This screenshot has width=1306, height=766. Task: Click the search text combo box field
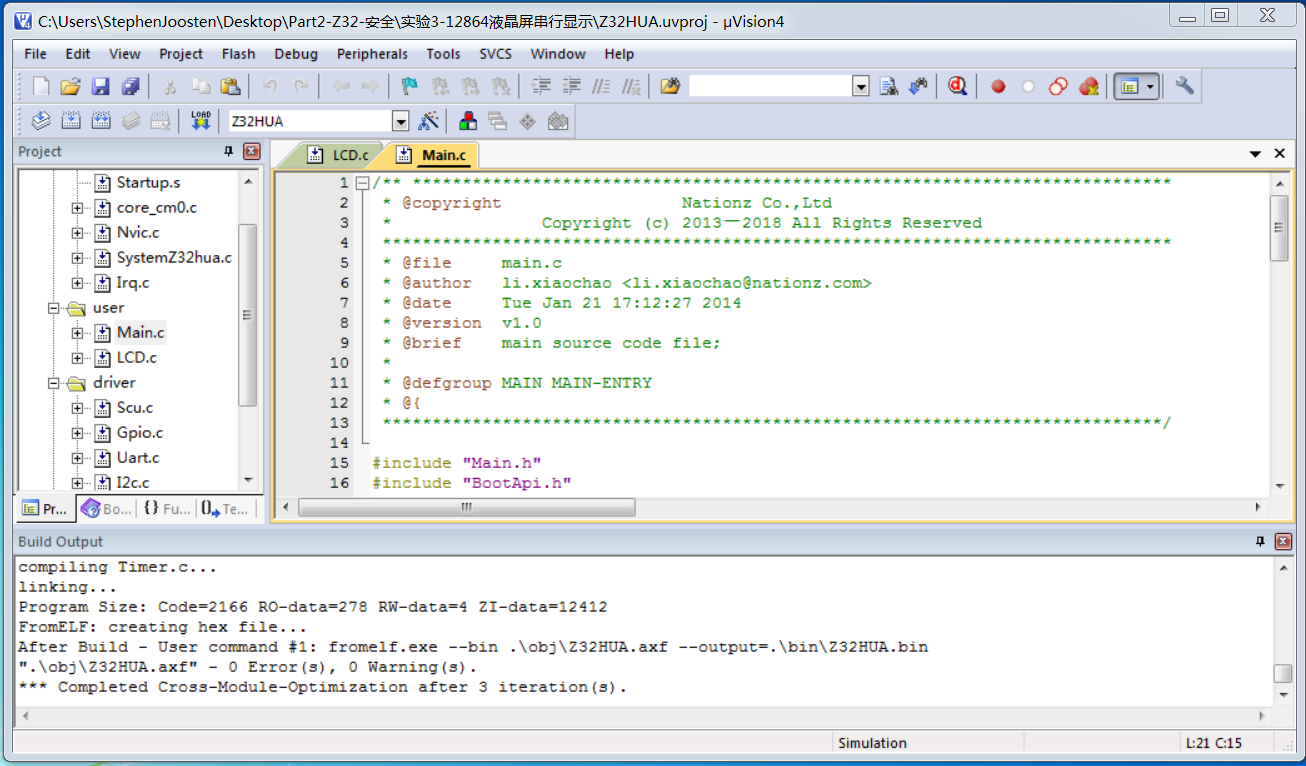click(769, 87)
